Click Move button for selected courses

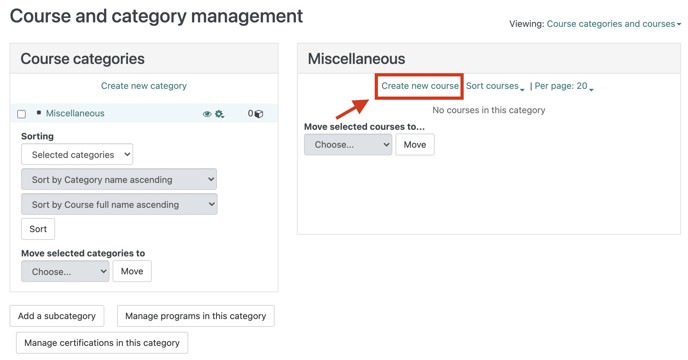415,145
